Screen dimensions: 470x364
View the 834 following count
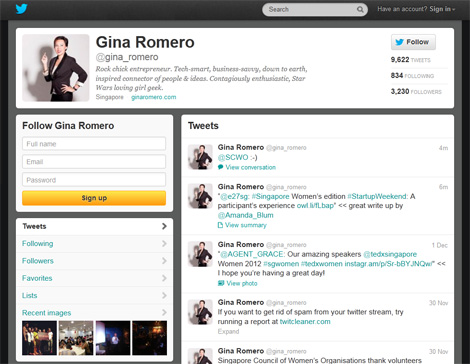412,76
